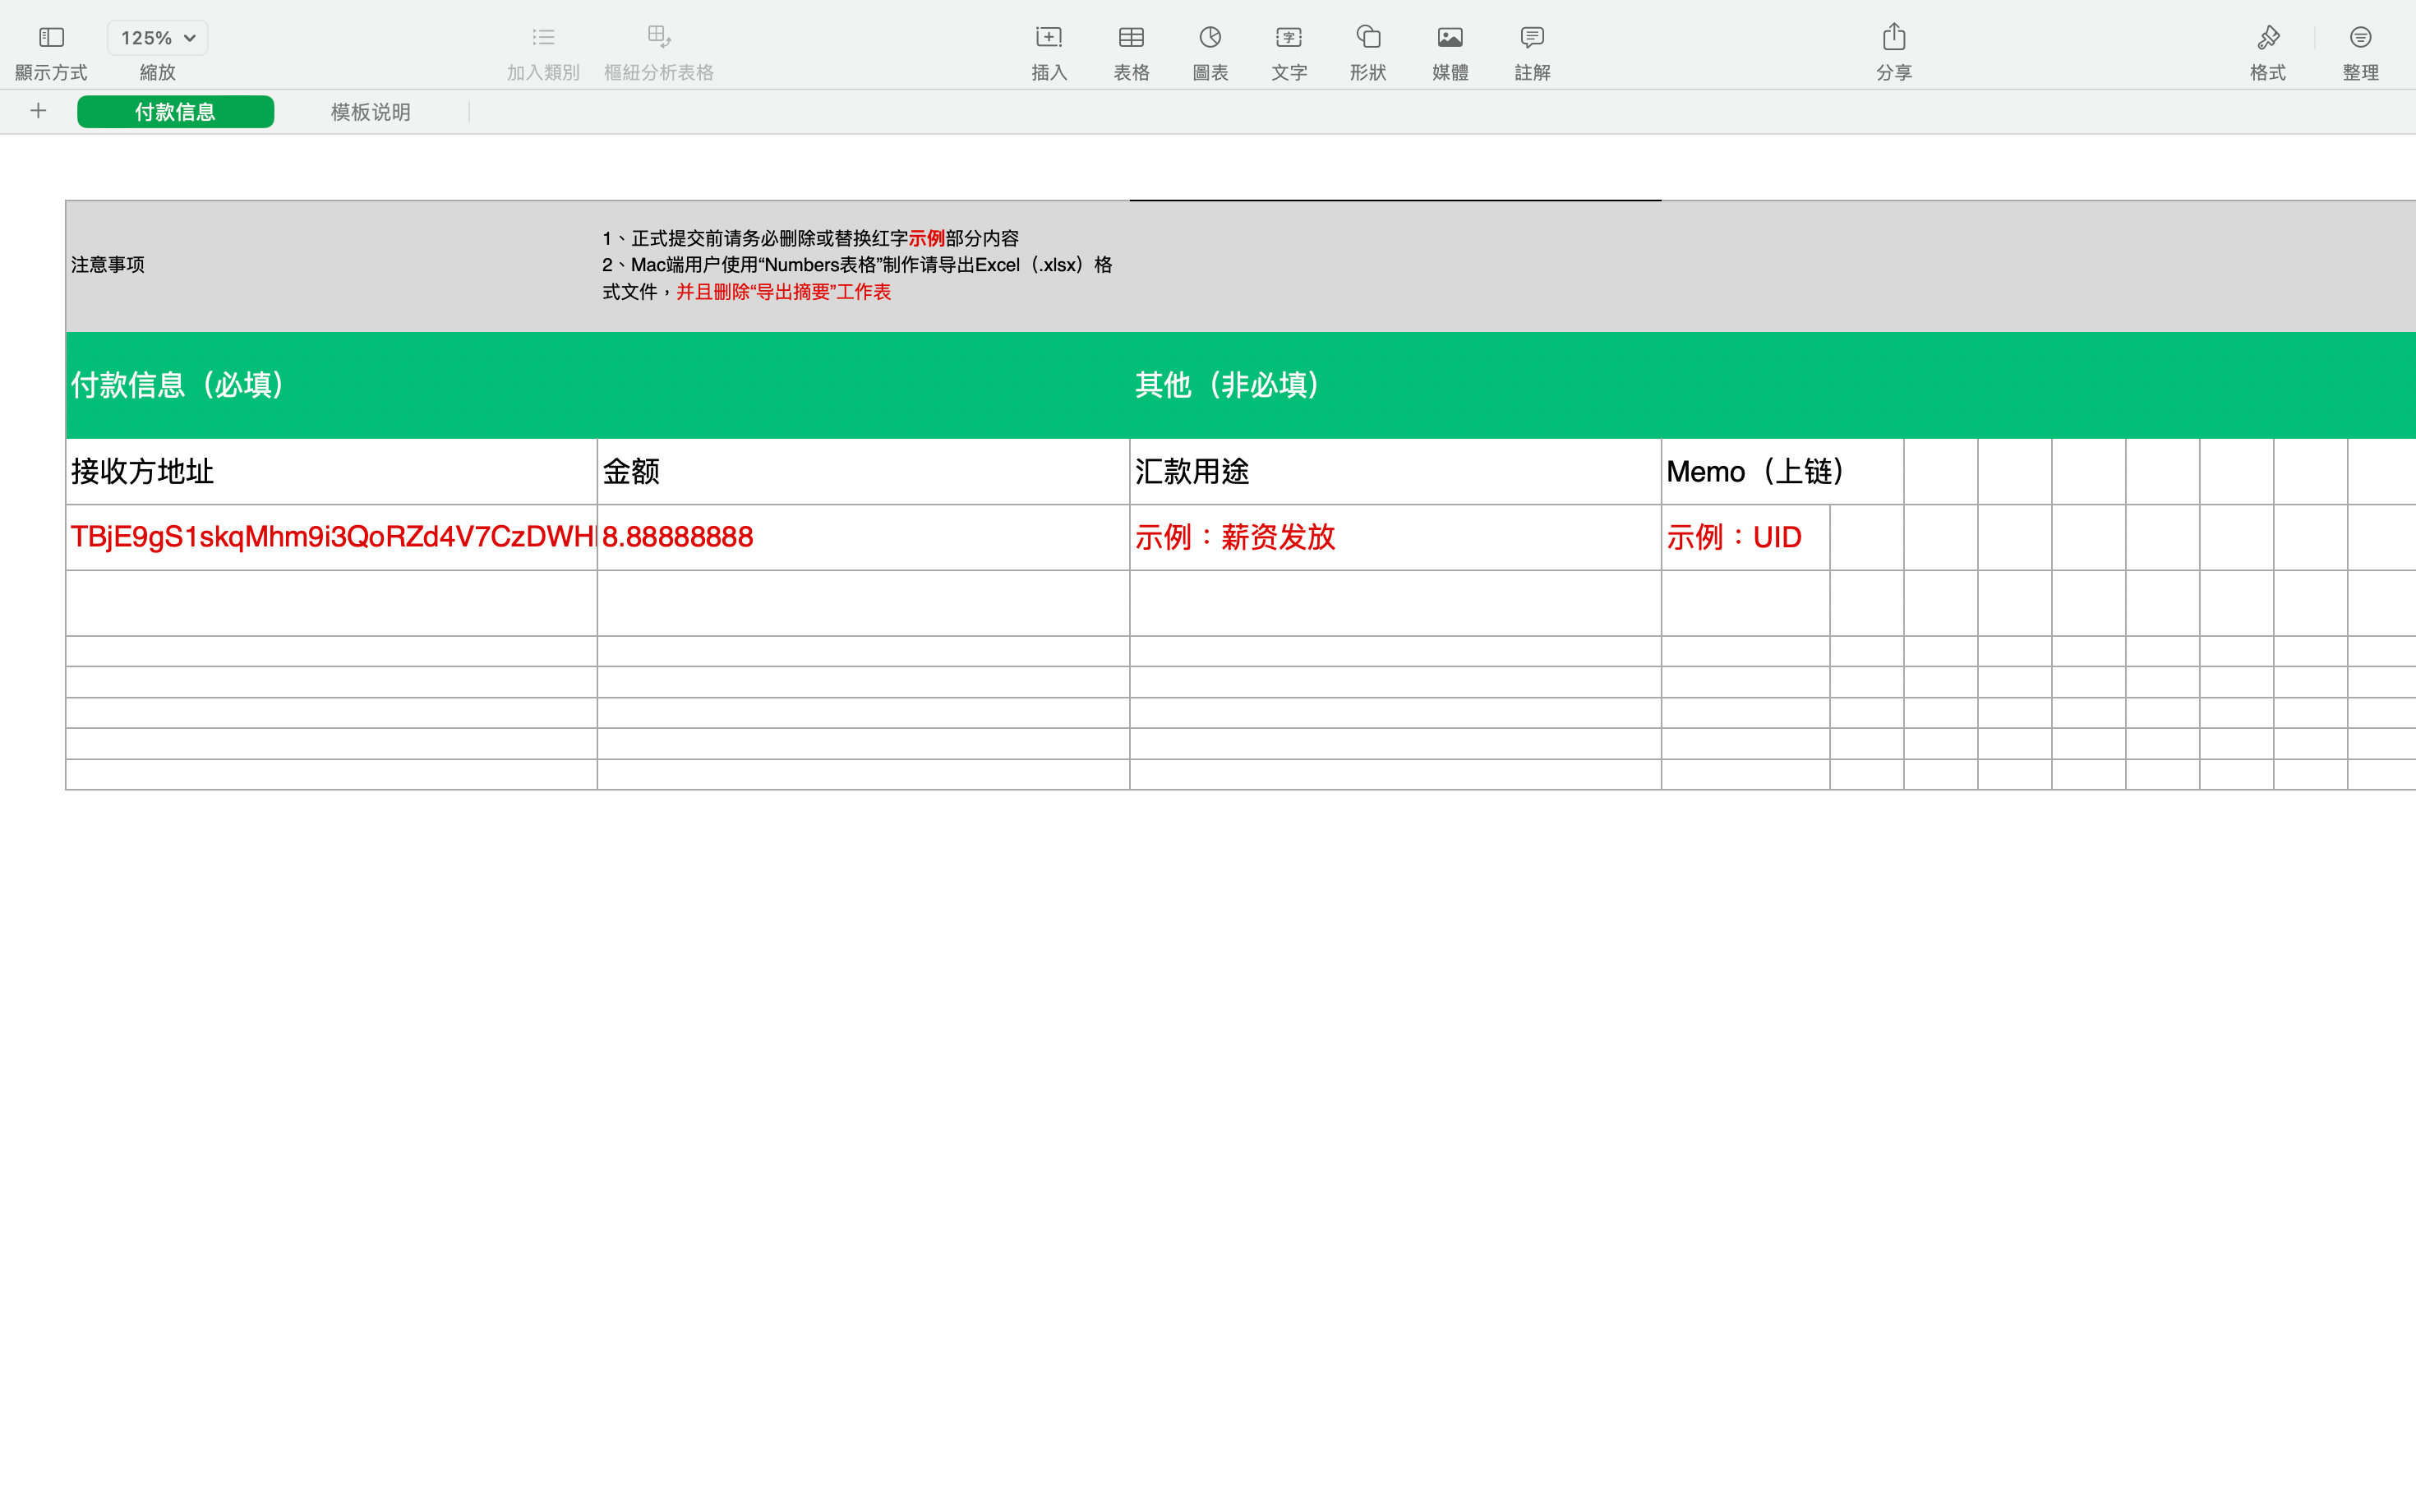
Task: Insert a text box with 文字
Action: (1288, 38)
